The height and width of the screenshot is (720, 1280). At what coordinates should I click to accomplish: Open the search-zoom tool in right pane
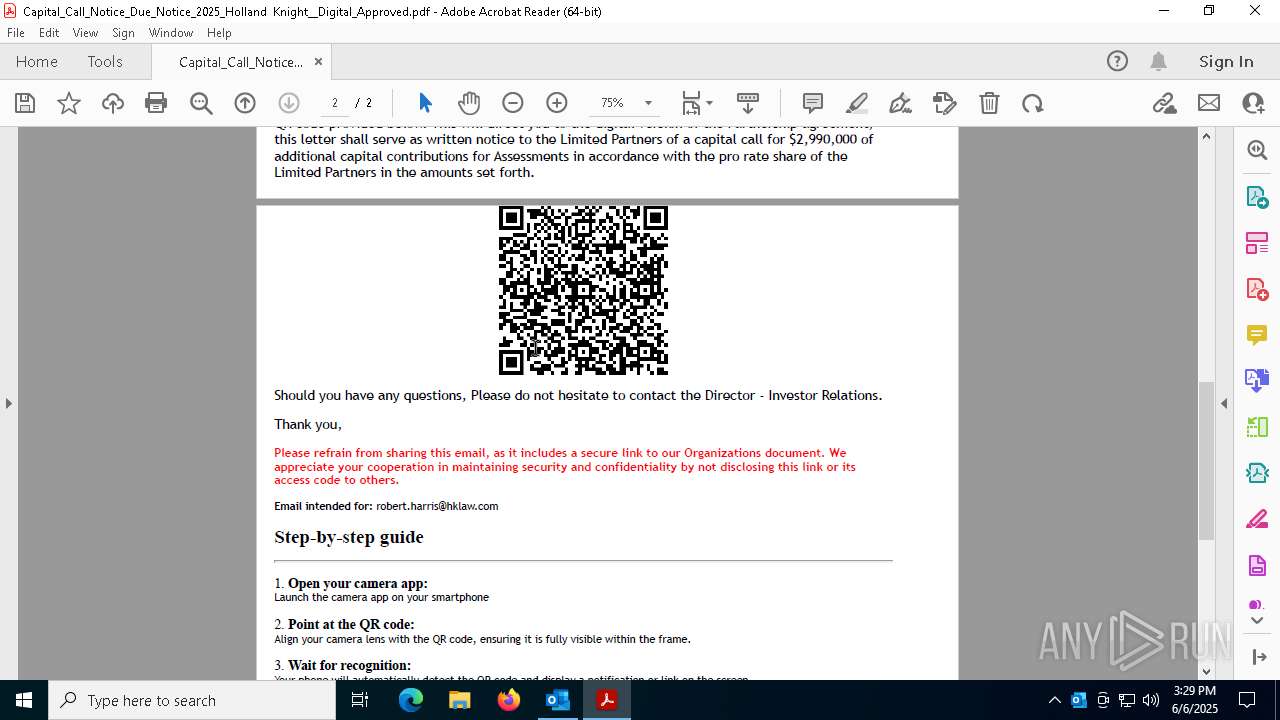tap(1257, 150)
